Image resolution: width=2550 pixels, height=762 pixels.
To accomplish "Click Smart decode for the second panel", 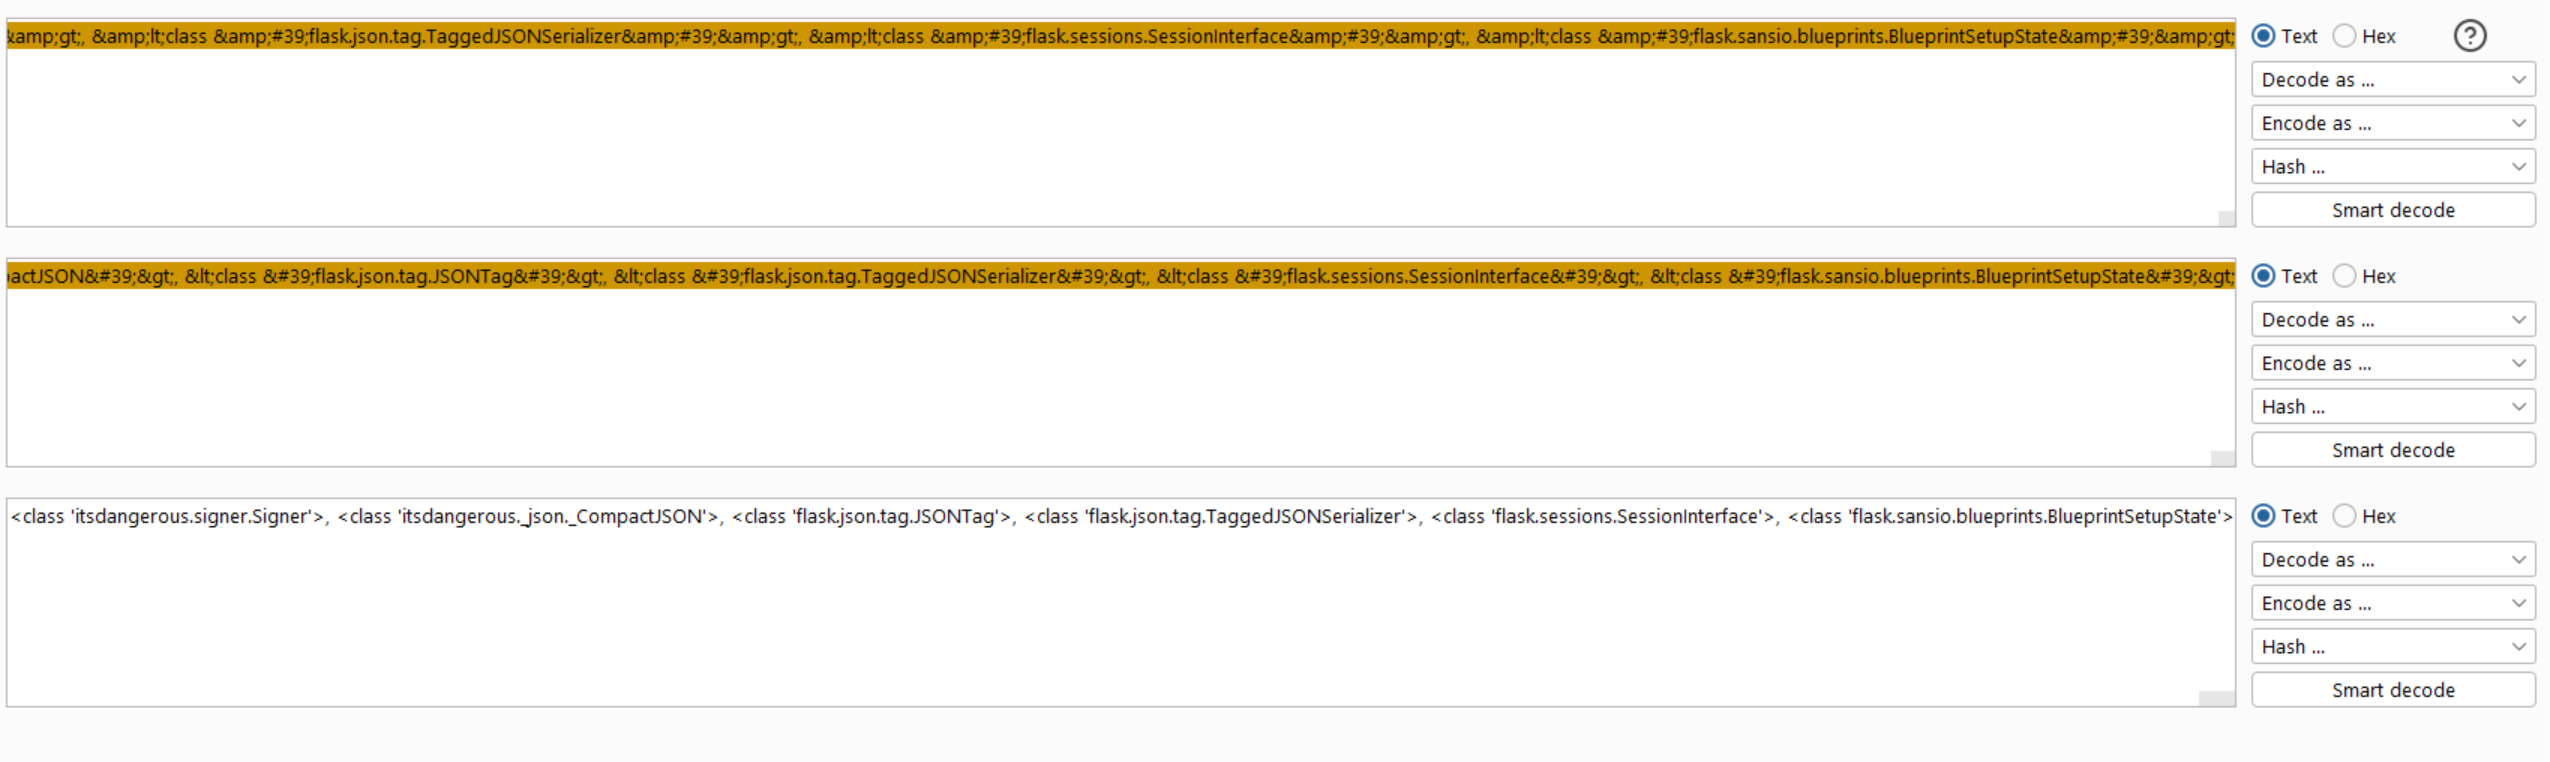I will click(2393, 450).
